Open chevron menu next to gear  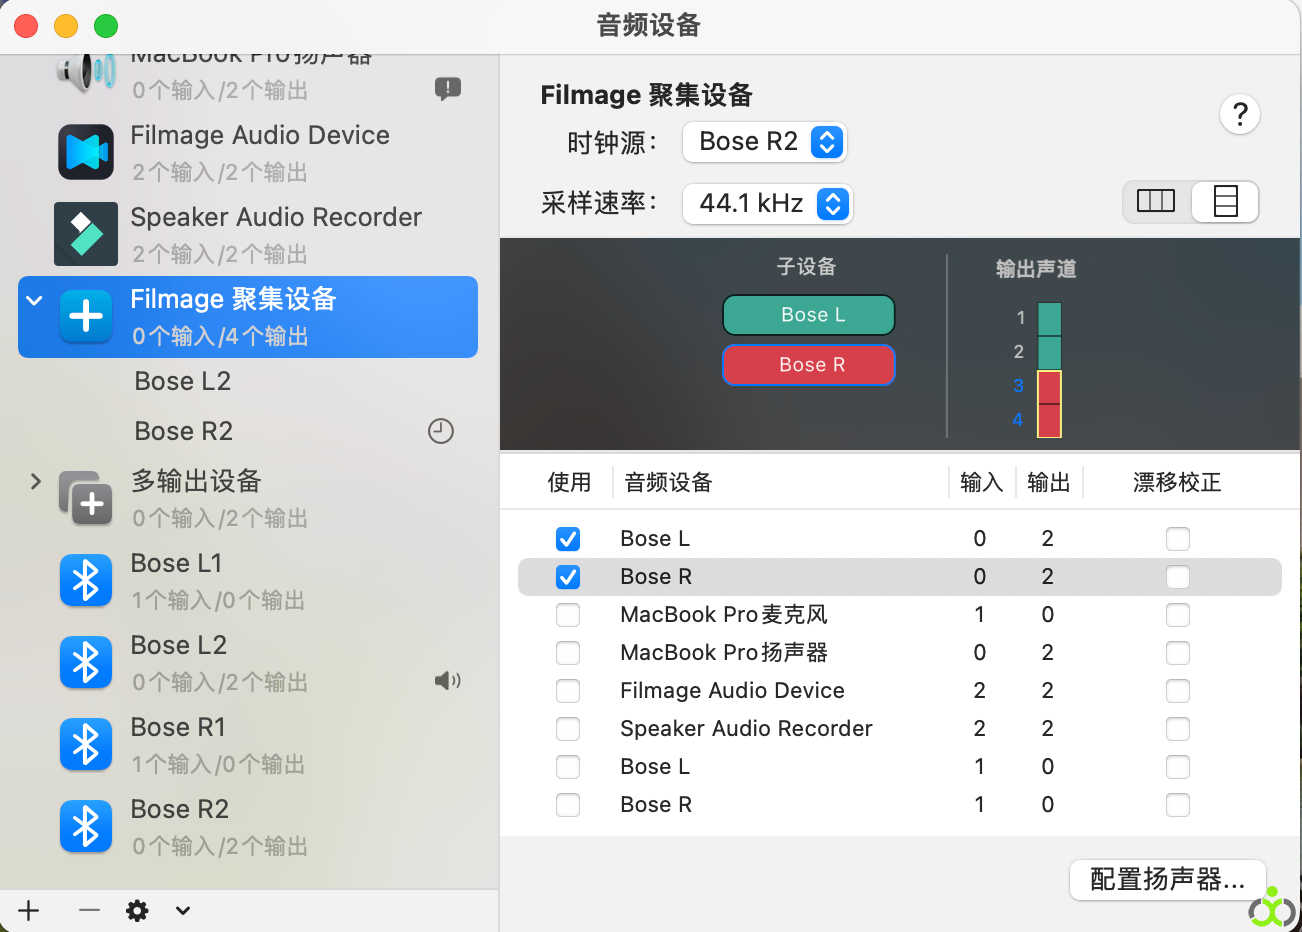click(183, 910)
